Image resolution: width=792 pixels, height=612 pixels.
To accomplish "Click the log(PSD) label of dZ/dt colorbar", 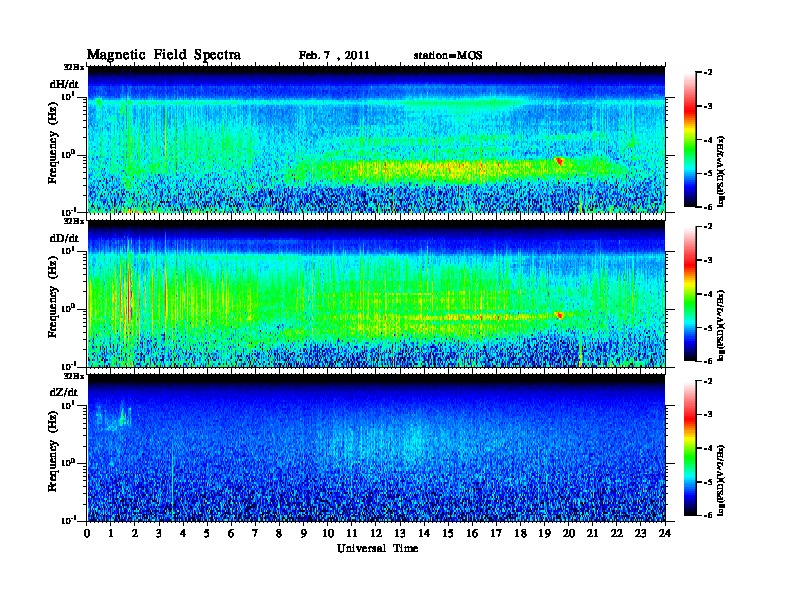I will [x=721, y=480].
